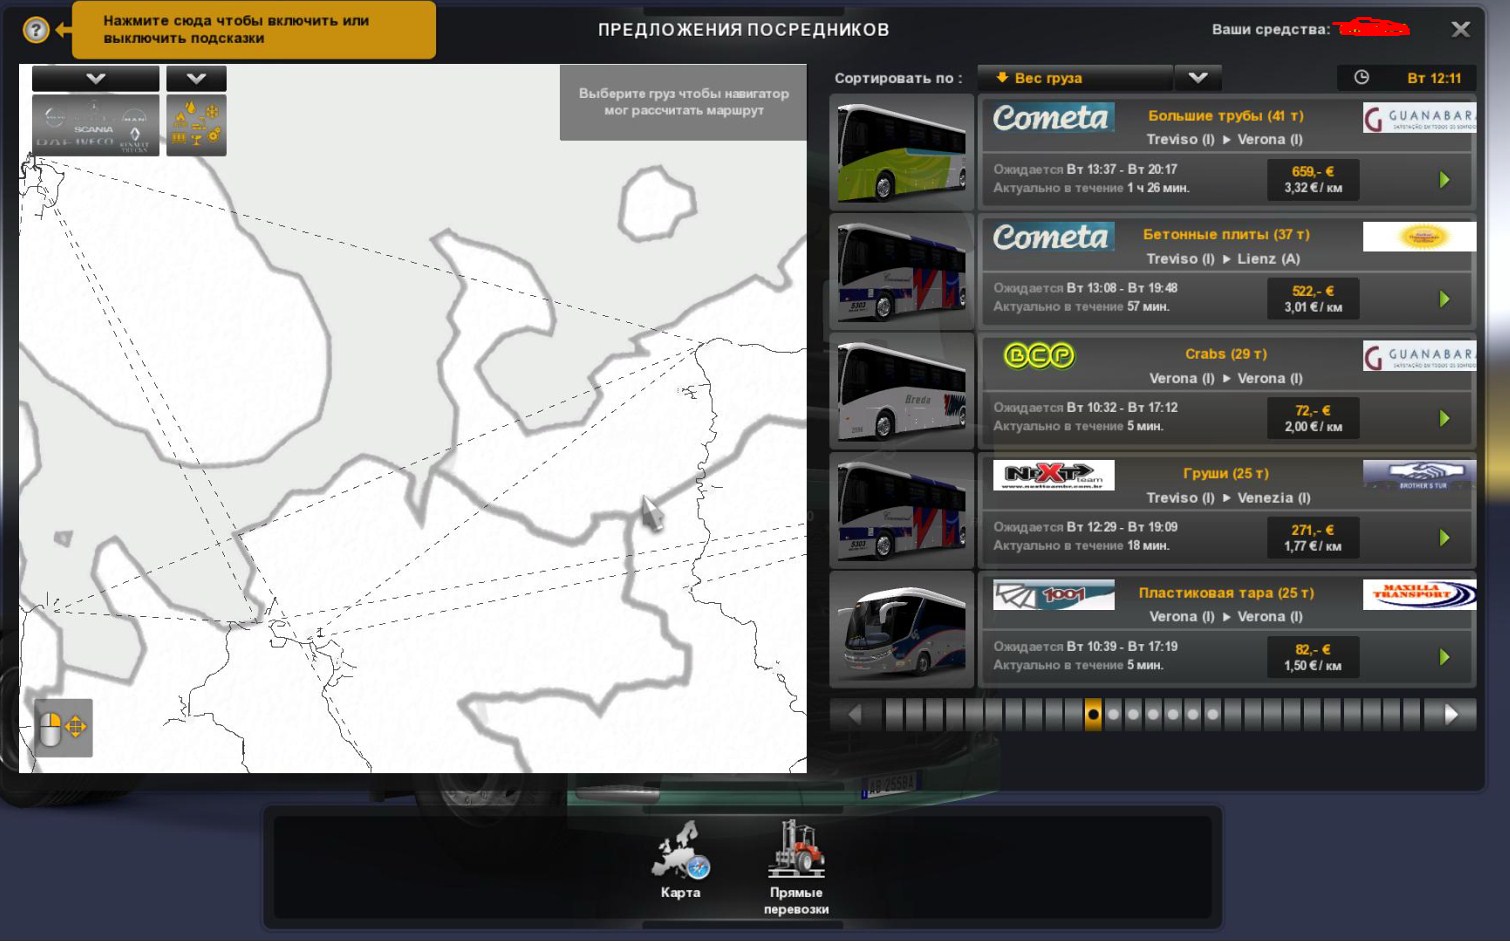Click the Актуально в течение 18 мин. text
This screenshot has width=1510, height=941.
1081,546
